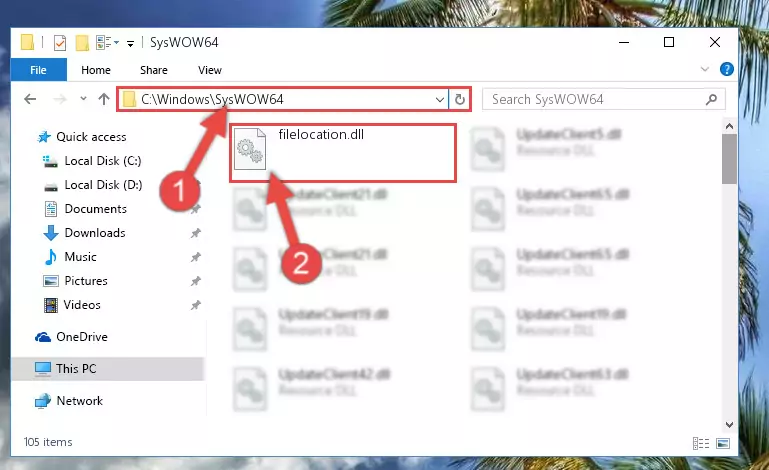769x470 pixels.
Task: Minimize the SysWOW64 window
Action: pyautogui.click(x=624, y=43)
